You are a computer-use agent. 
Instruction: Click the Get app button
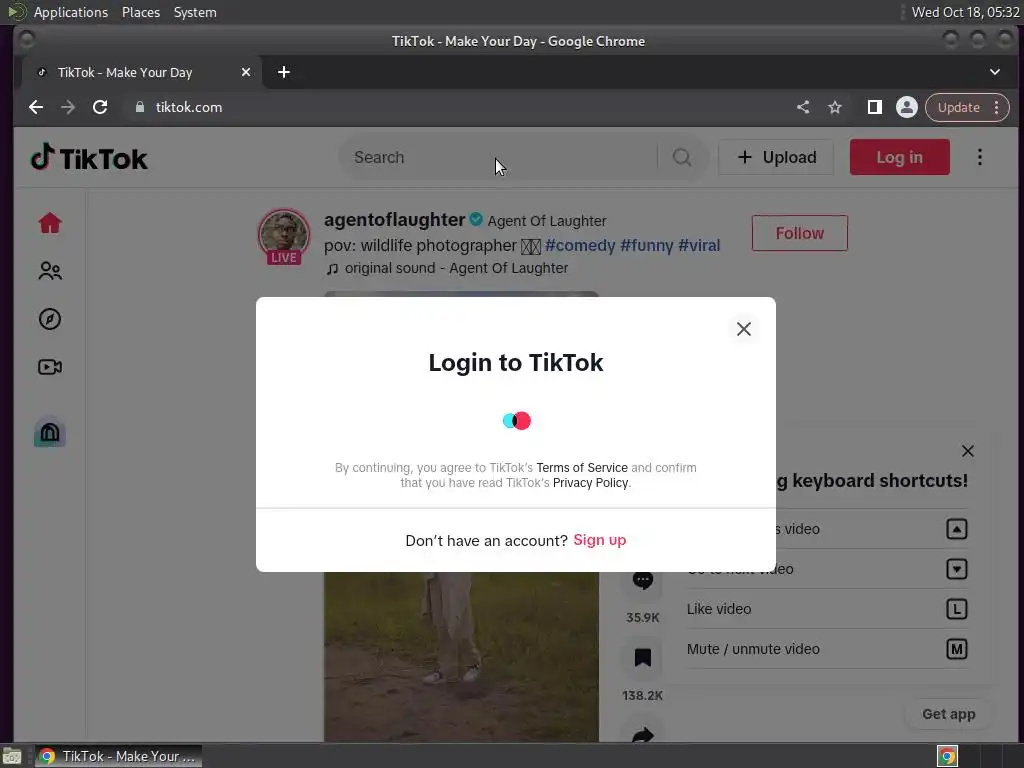[948, 714]
